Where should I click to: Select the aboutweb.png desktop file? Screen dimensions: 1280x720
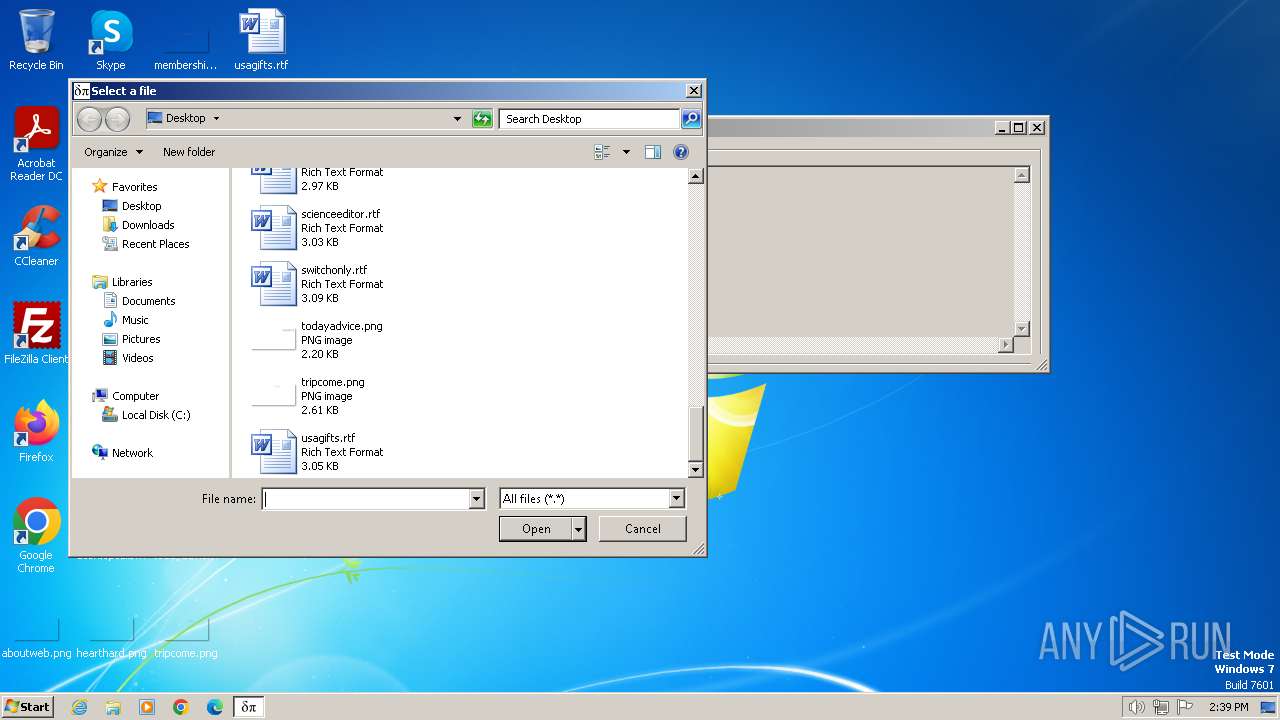point(37,637)
